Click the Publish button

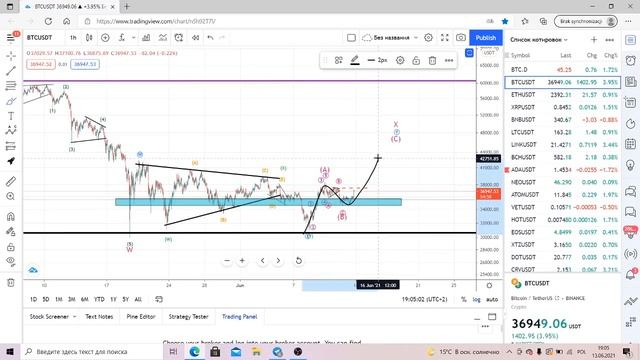(486, 38)
